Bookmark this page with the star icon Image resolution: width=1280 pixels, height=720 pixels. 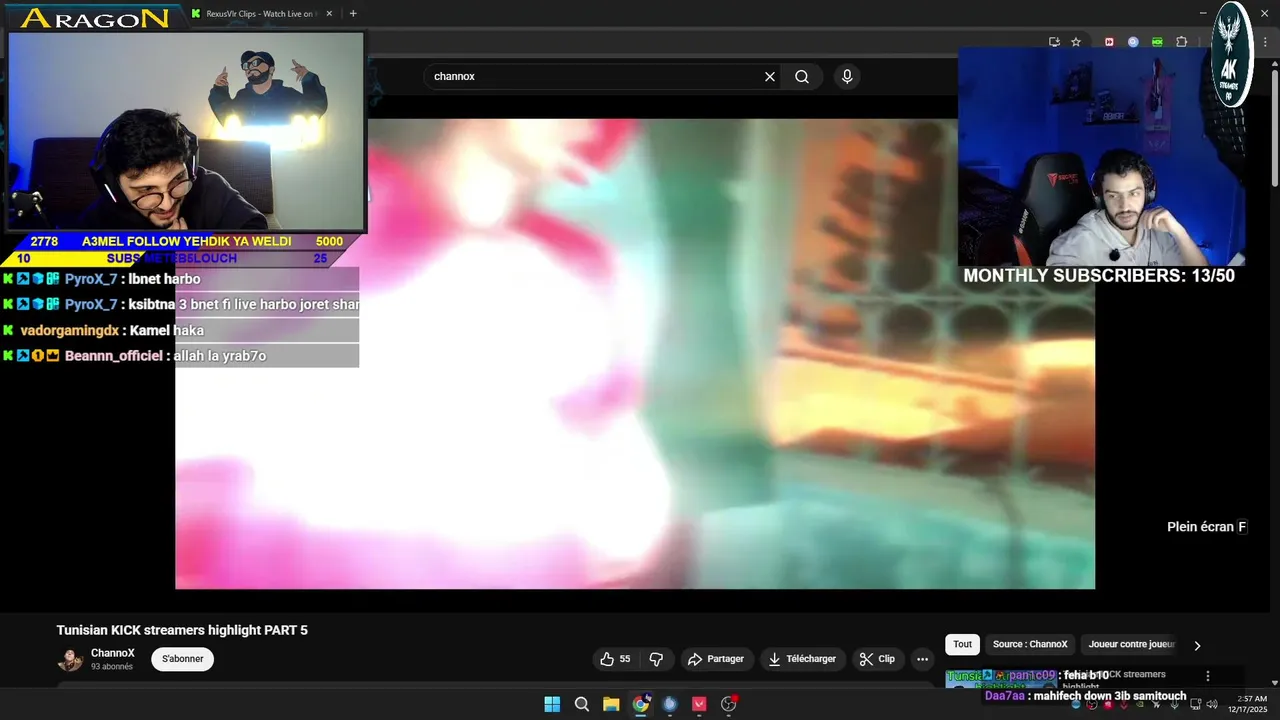[x=1076, y=42]
